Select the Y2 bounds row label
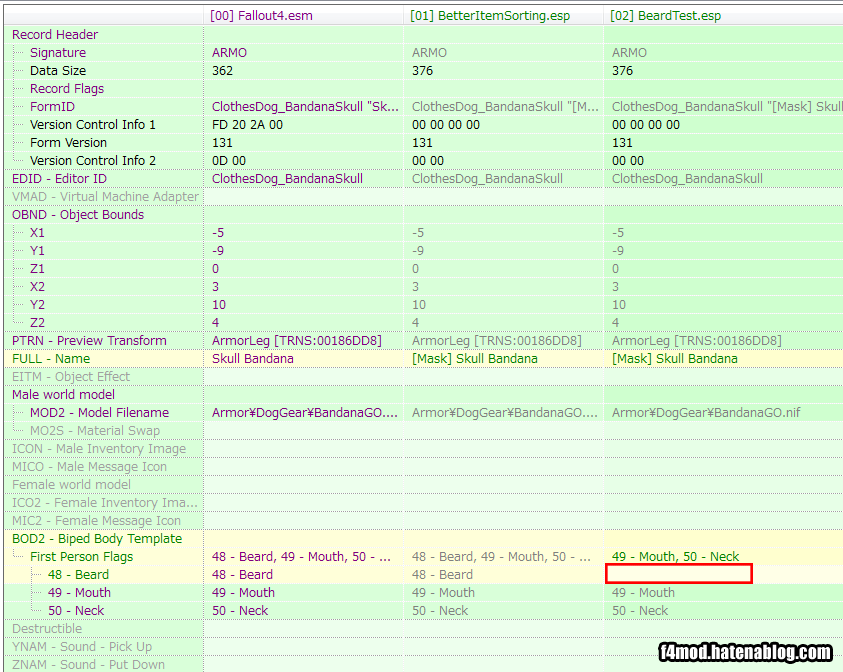 37,305
